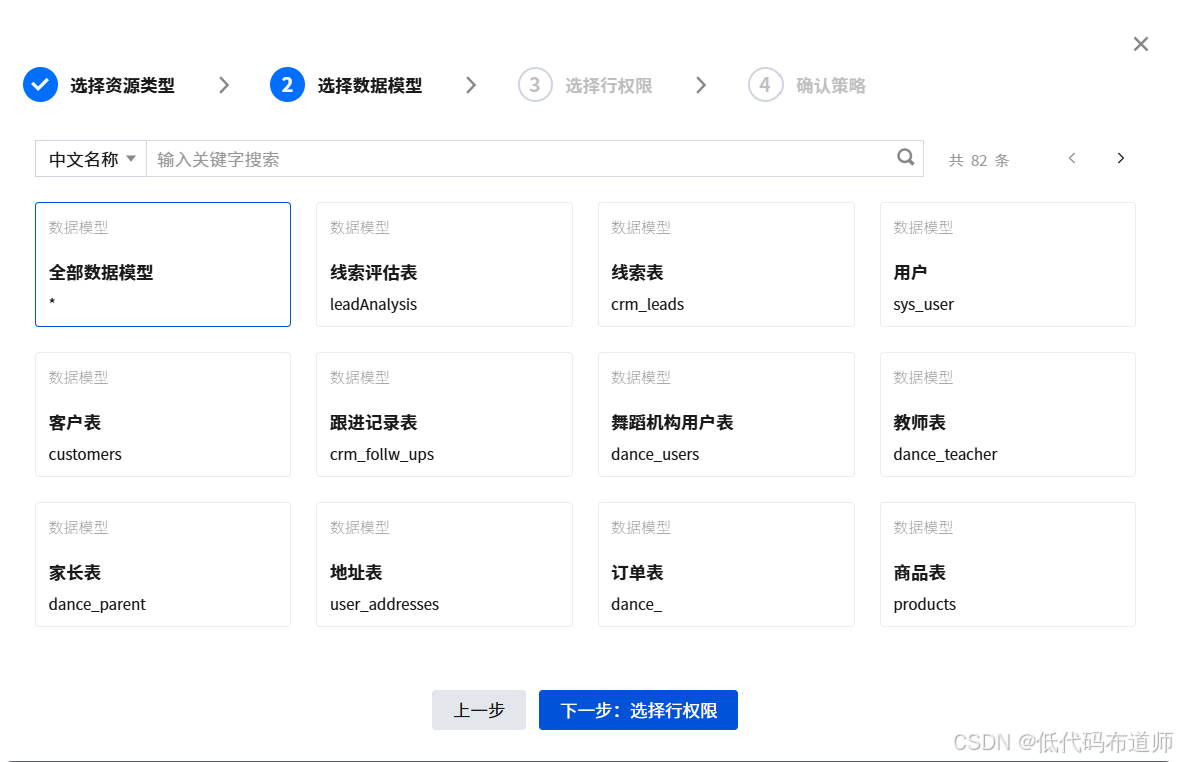Click the previous page arrow
Image resolution: width=1177 pixels, height=762 pixels.
[x=1072, y=158]
